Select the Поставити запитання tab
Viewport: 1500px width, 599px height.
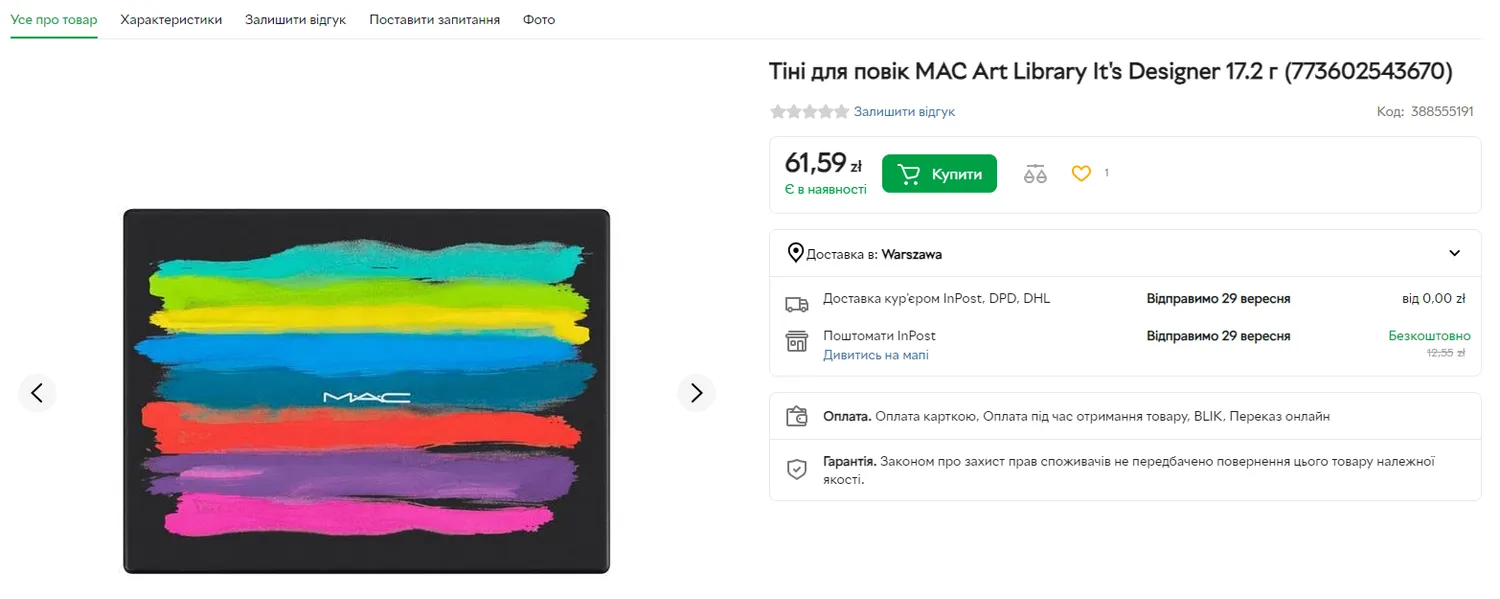tap(434, 19)
